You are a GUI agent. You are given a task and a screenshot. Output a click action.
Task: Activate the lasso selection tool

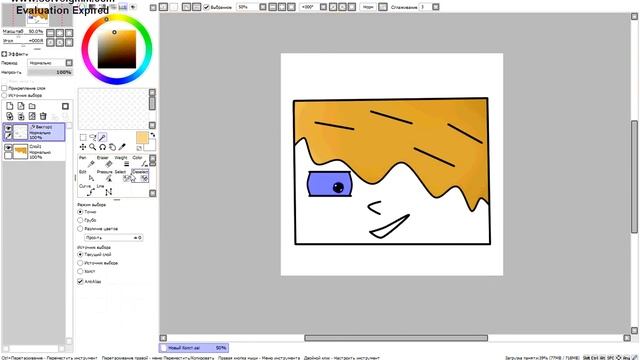coord(93,137)
